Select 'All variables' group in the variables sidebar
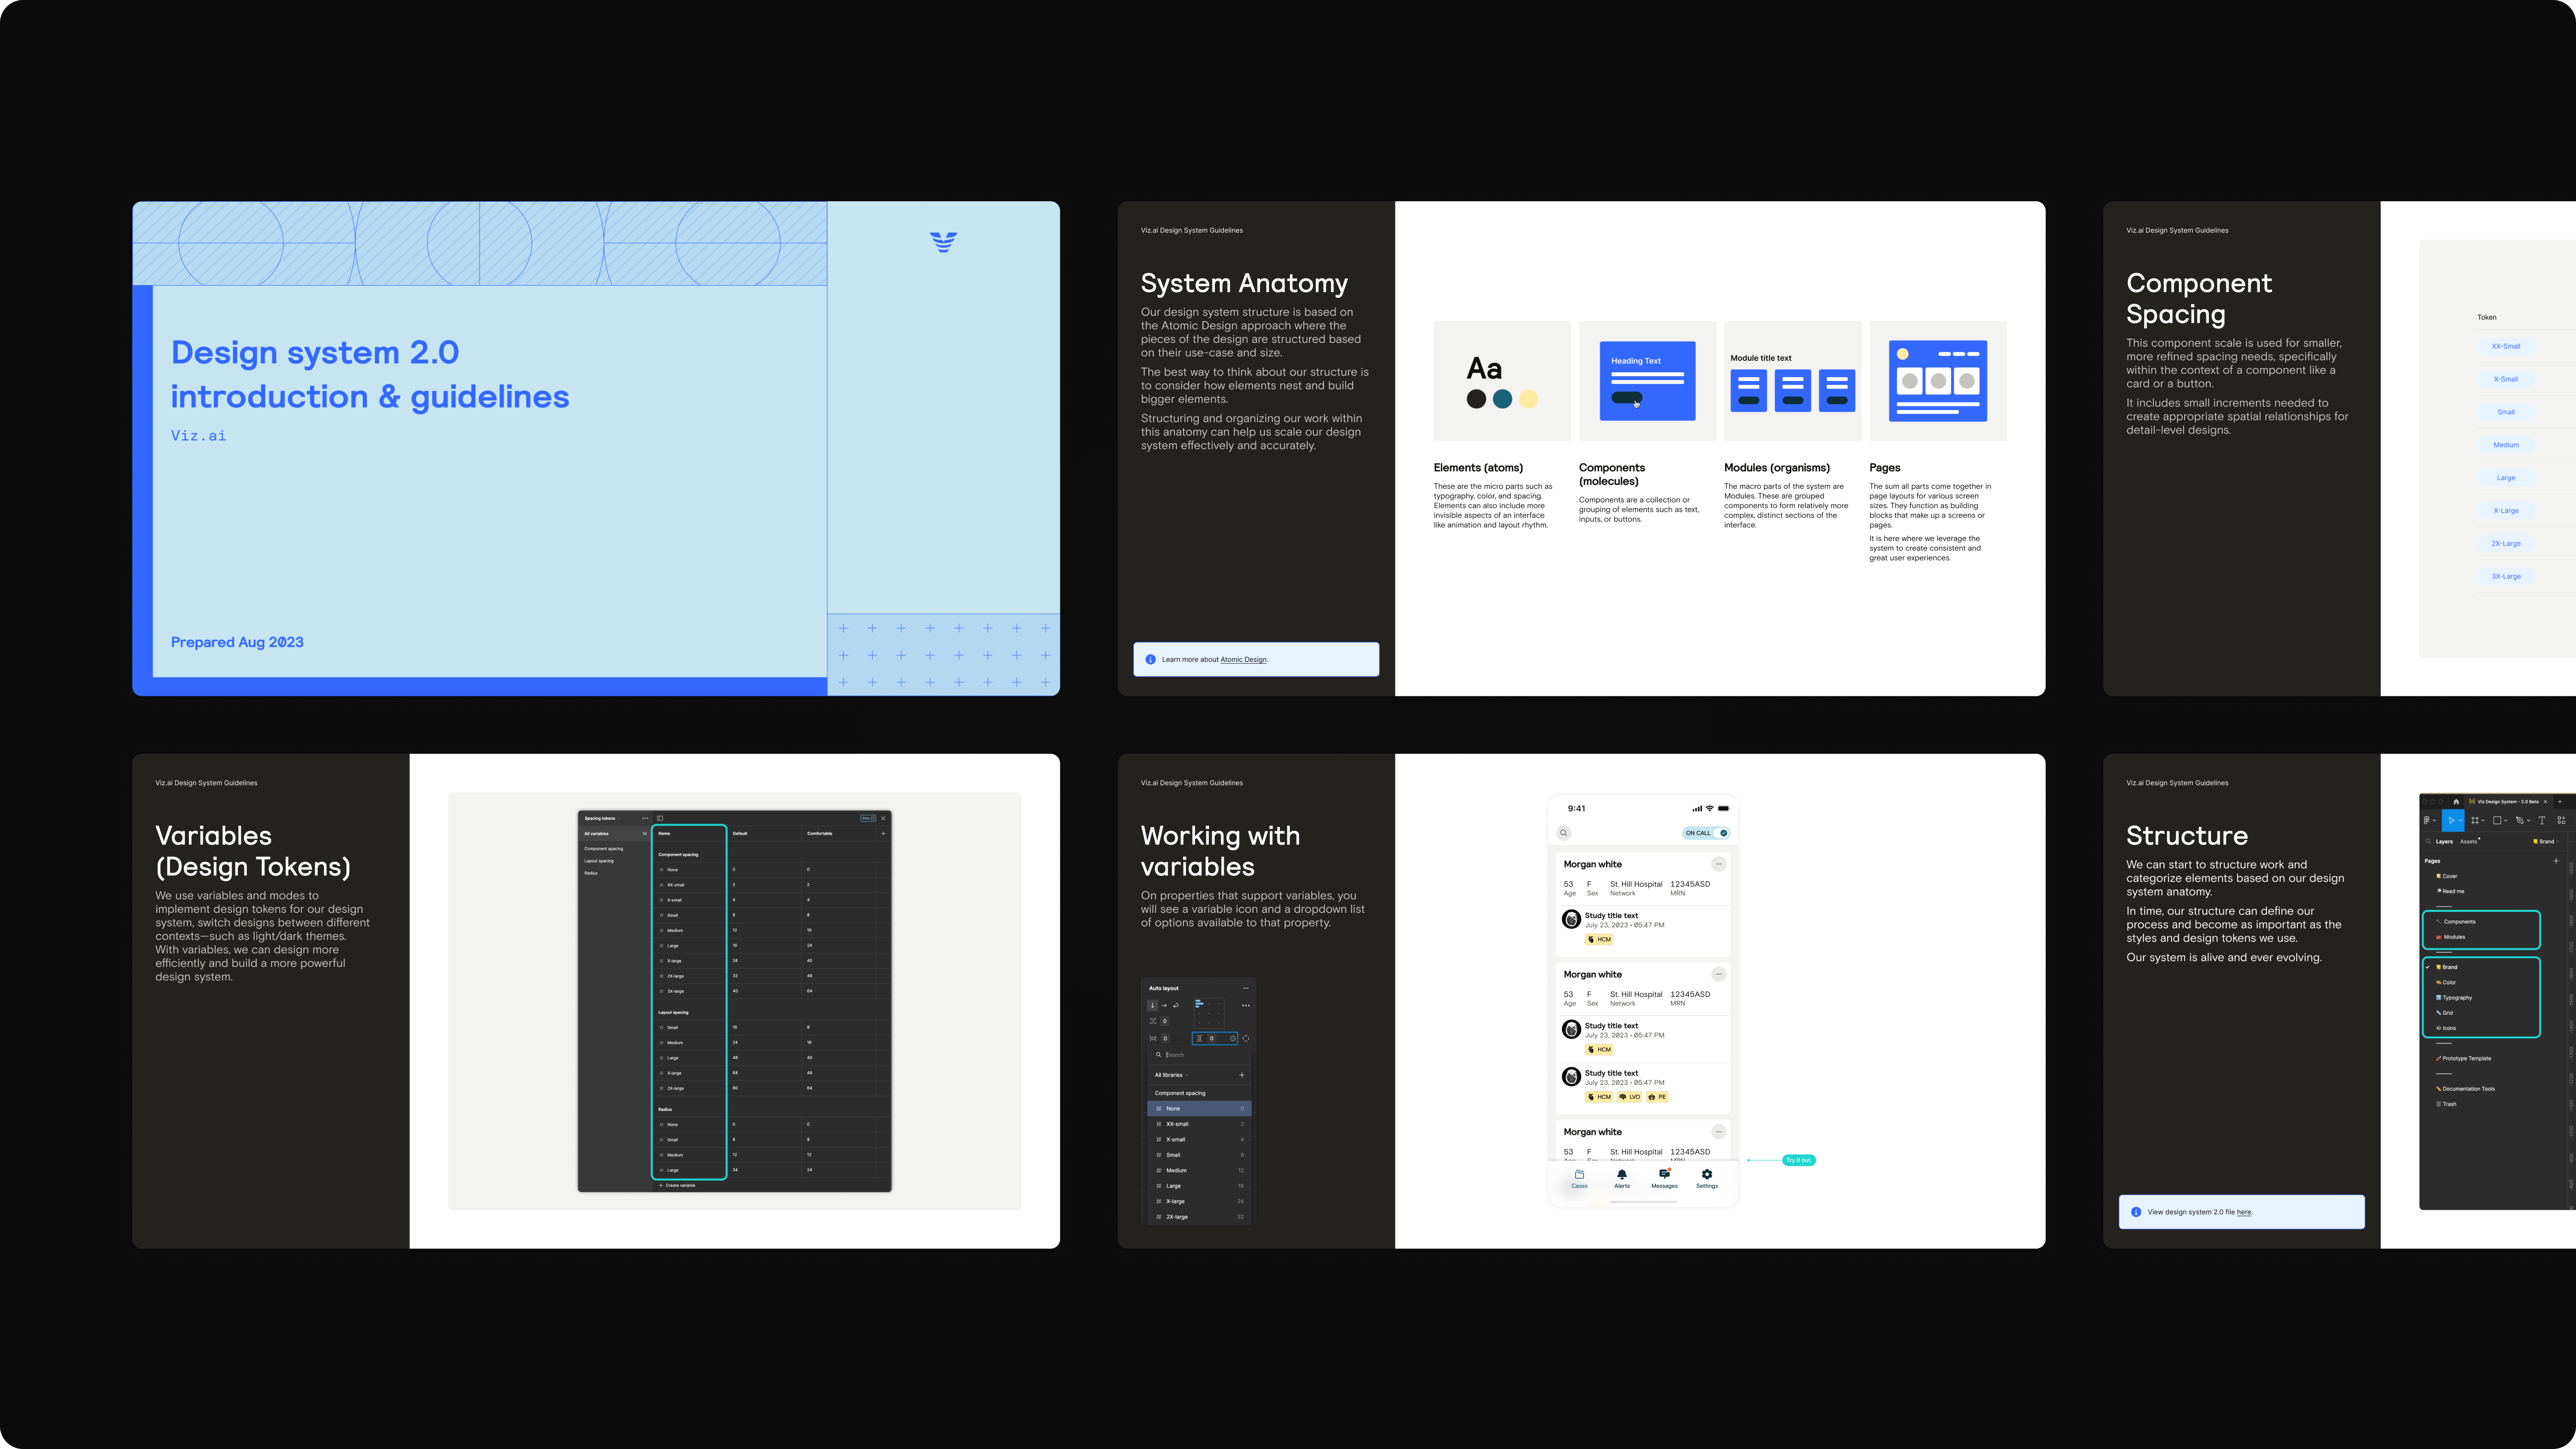This screenshot has width=2576, height=1449. (615, 834)
